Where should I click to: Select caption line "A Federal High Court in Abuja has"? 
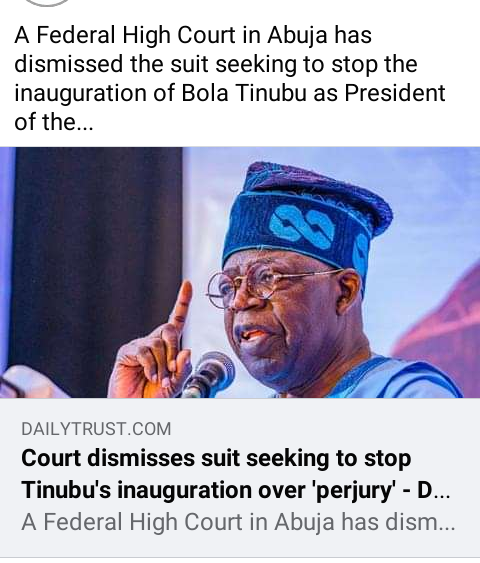(x=193, y=36)
